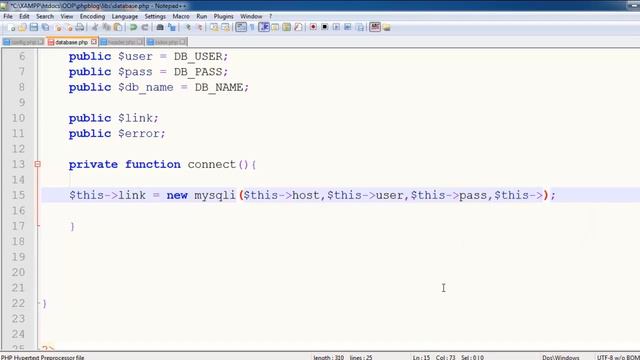
Task: Toggle Show All Characters pilcrow icon
Action: tap(252, 27)
